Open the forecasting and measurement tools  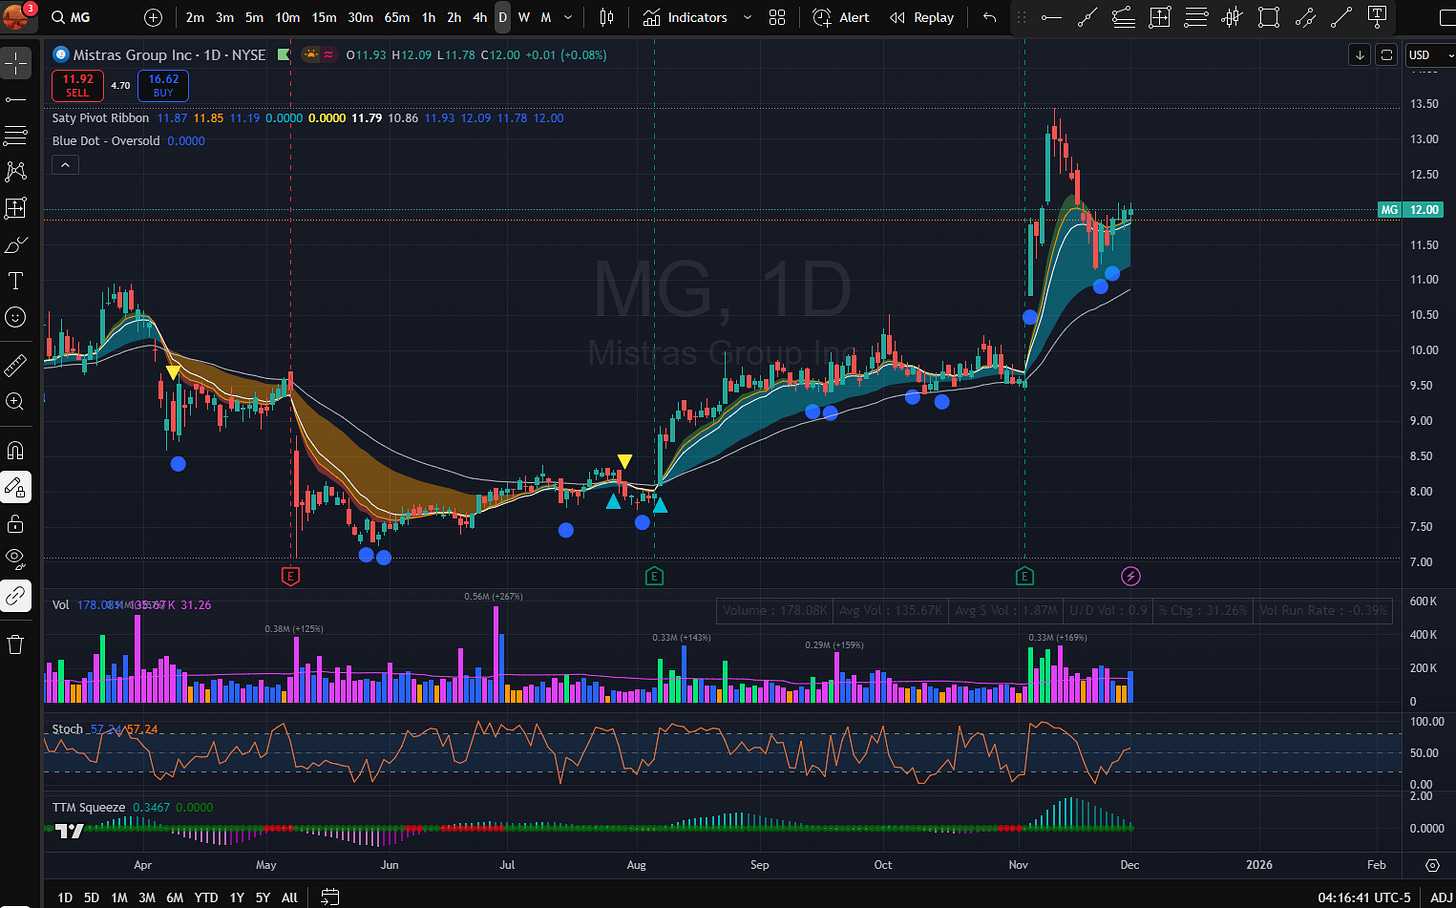tap(16, 208)
